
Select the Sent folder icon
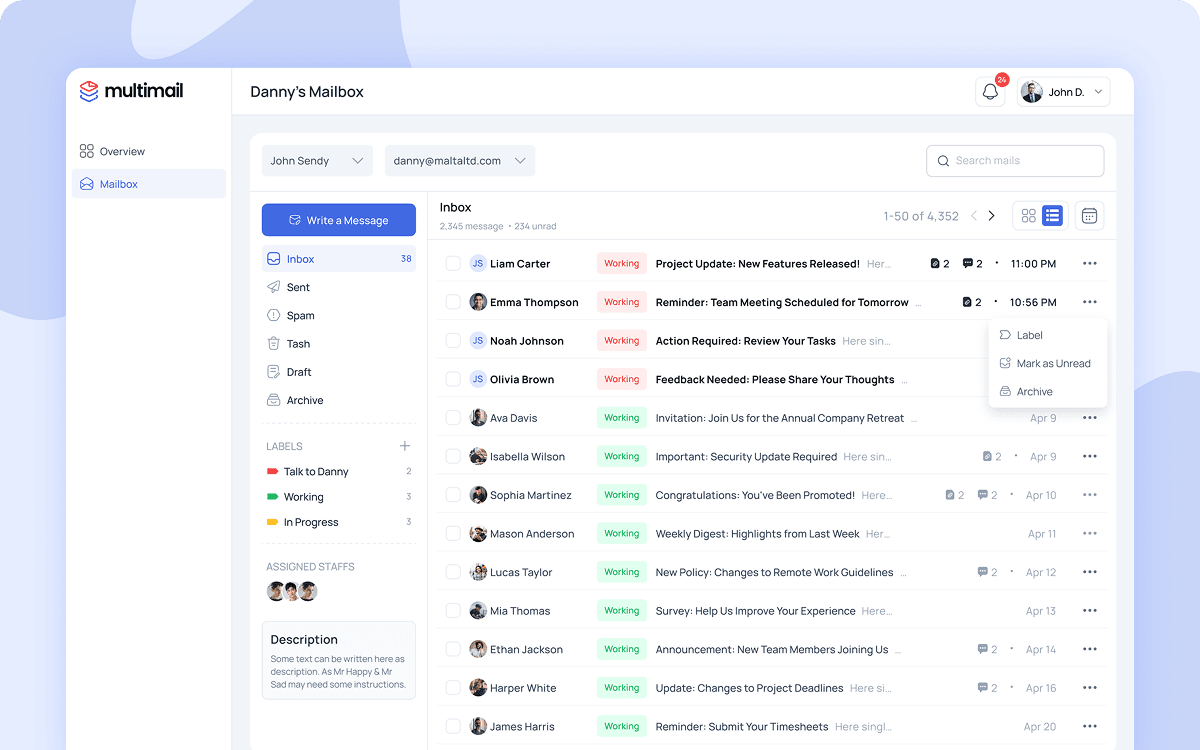click(x=275, y=287)
